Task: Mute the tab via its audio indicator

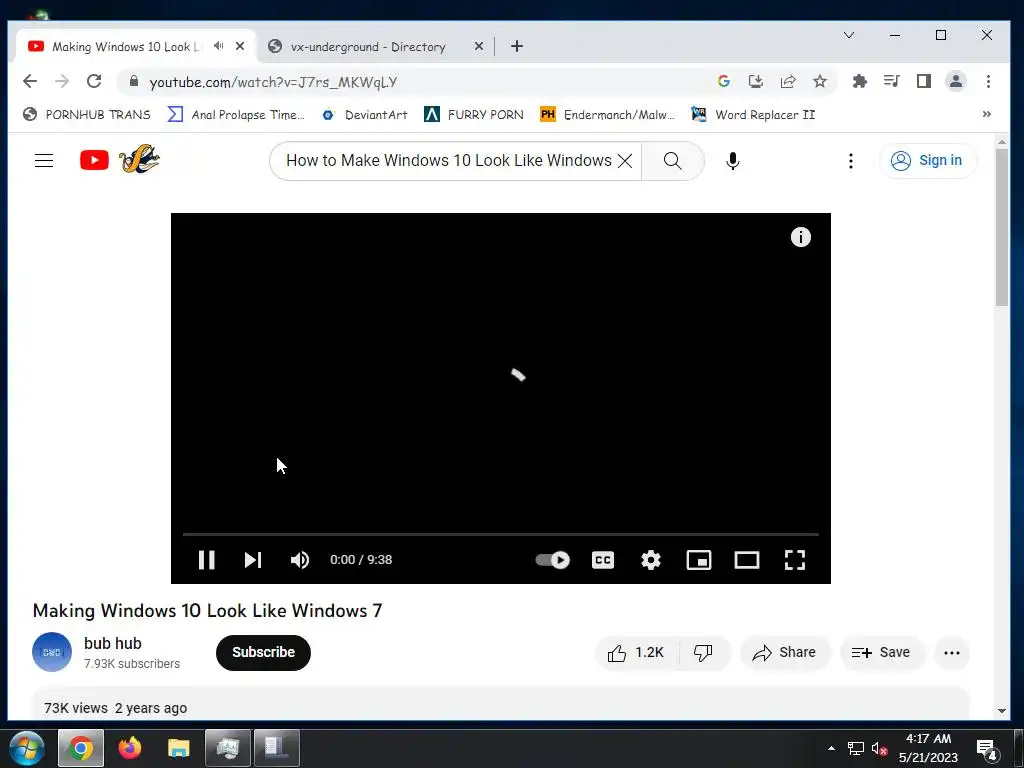Action: pos(219,46)
